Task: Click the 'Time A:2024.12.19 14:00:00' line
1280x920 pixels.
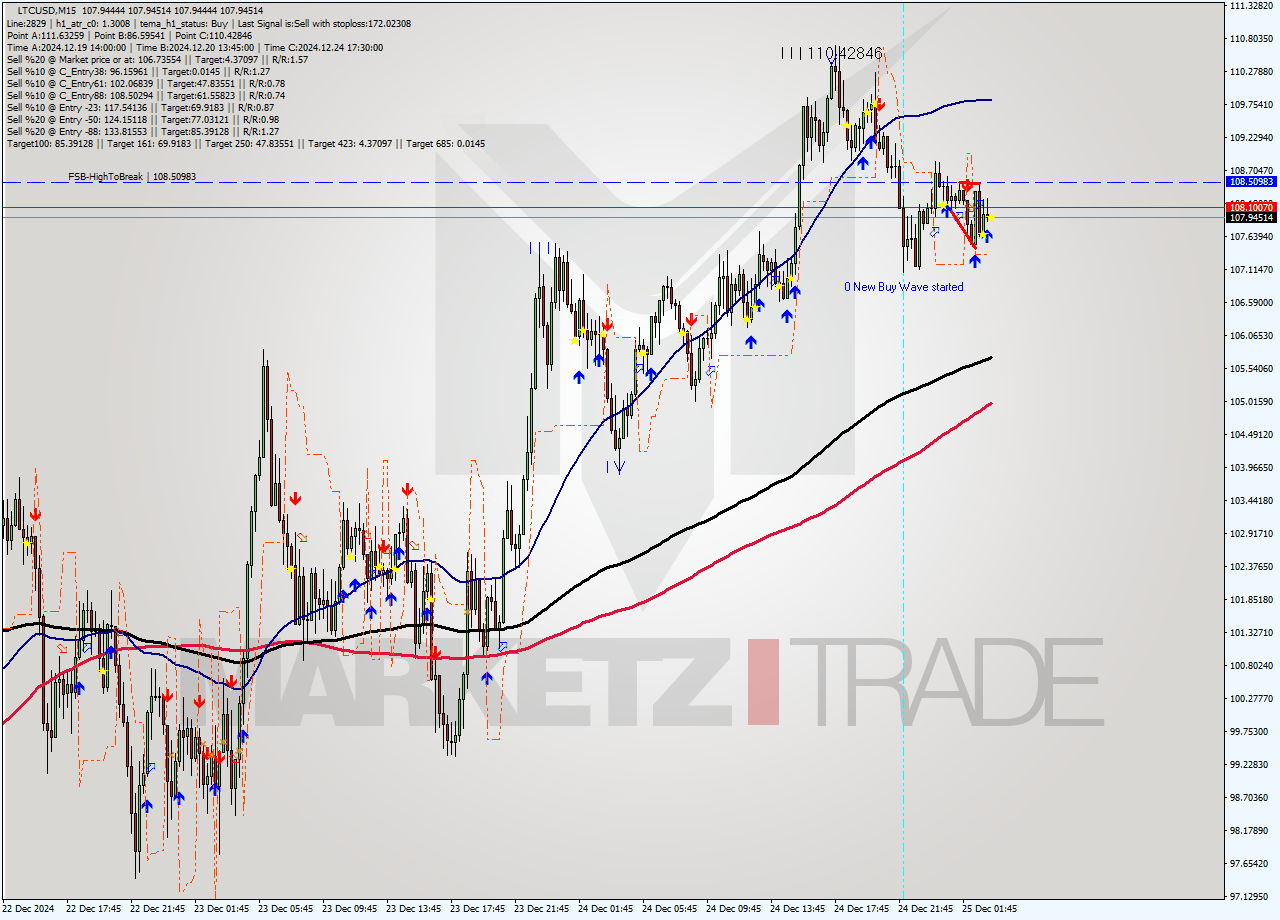Action: click(x=194, y=47)
